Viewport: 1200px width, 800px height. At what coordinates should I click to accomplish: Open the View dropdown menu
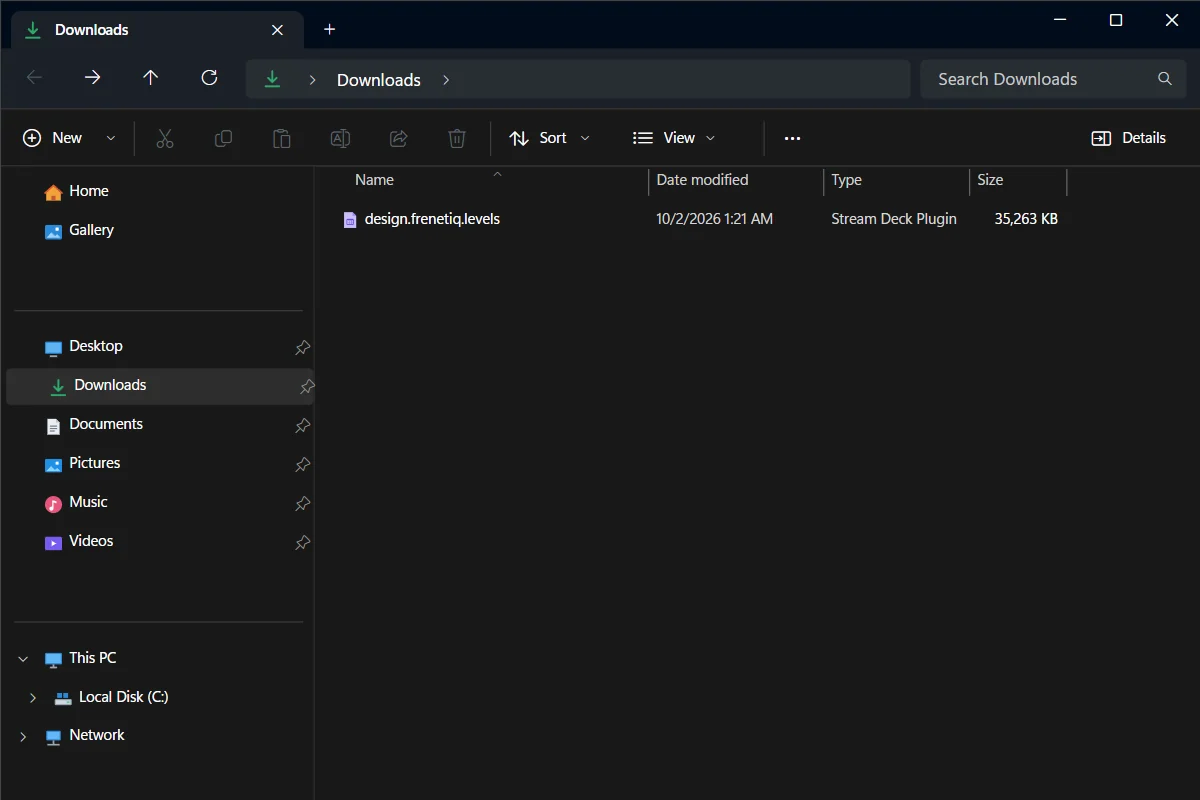675,138
